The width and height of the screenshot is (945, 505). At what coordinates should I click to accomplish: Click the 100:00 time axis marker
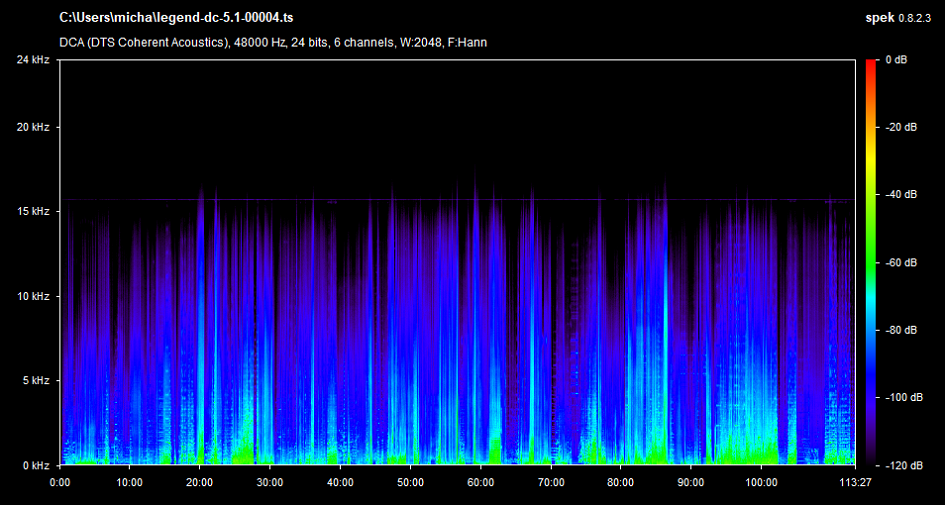click(x=761, y=481)
